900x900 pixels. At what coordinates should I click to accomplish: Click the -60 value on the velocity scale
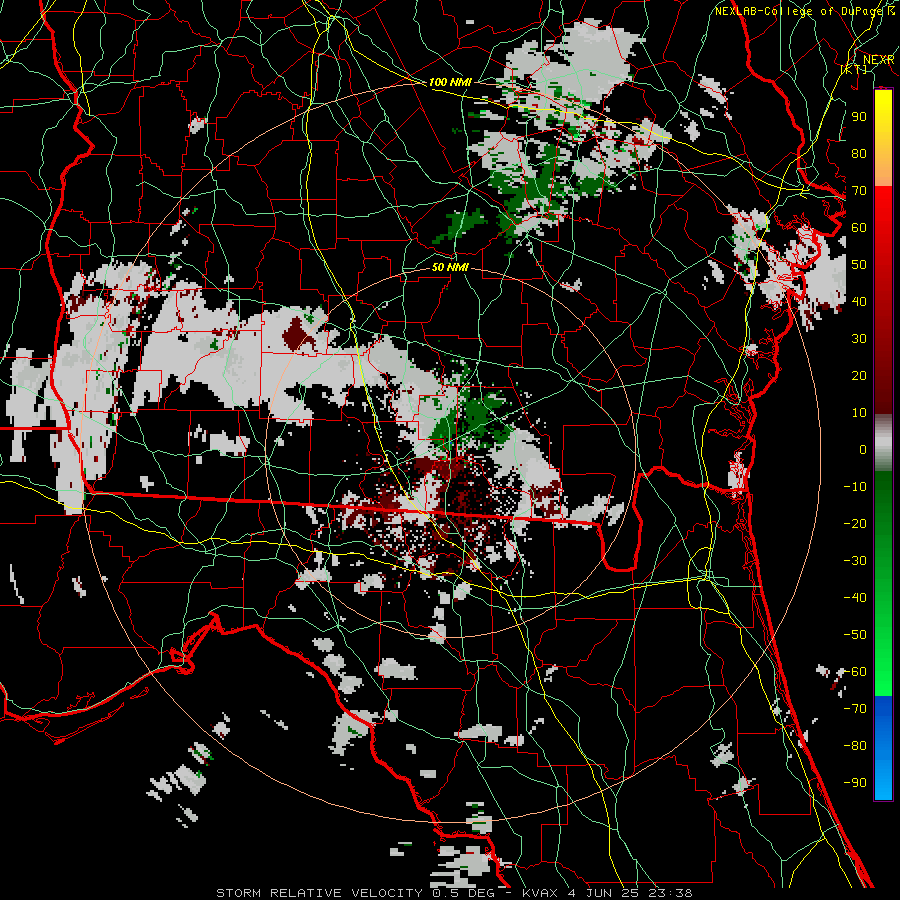(855, 672)
